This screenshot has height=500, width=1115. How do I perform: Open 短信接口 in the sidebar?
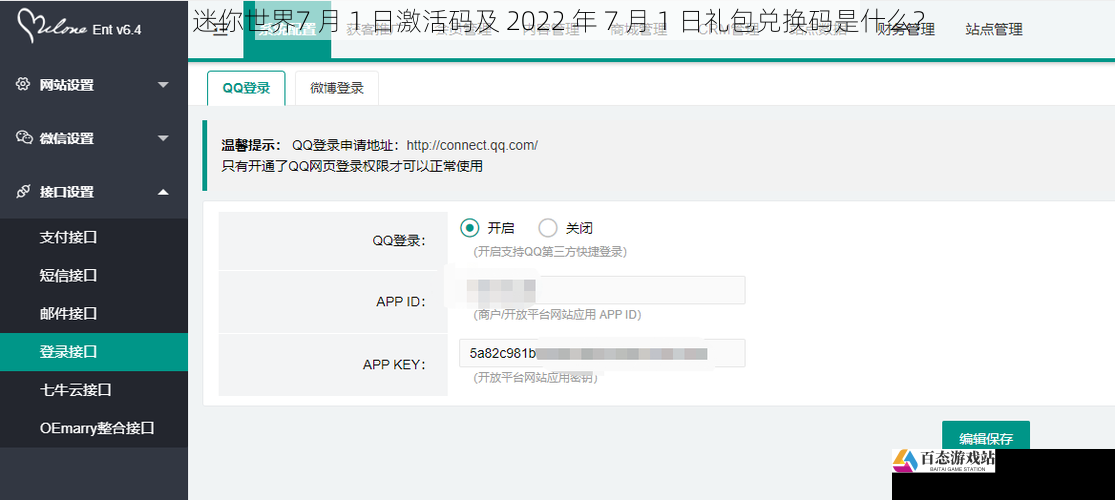tap(94, 275)
